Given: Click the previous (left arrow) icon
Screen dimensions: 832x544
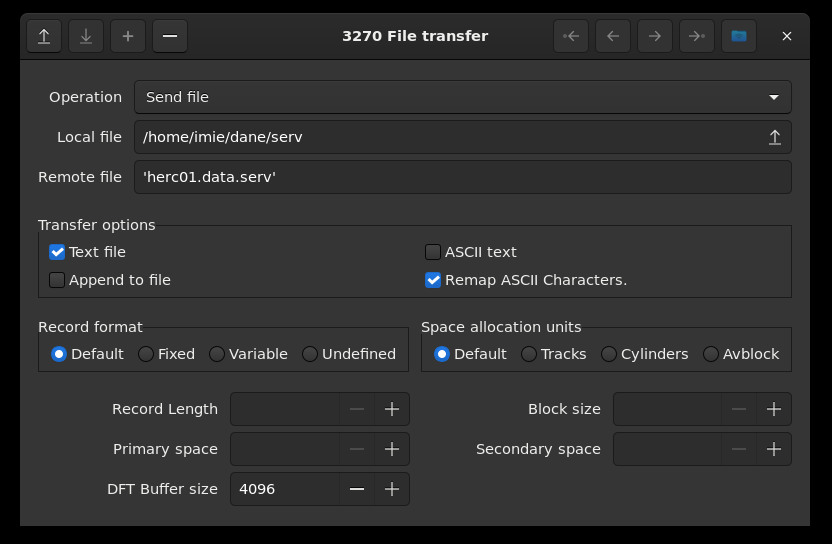Looking at the screenshot, I should point(613,36).
